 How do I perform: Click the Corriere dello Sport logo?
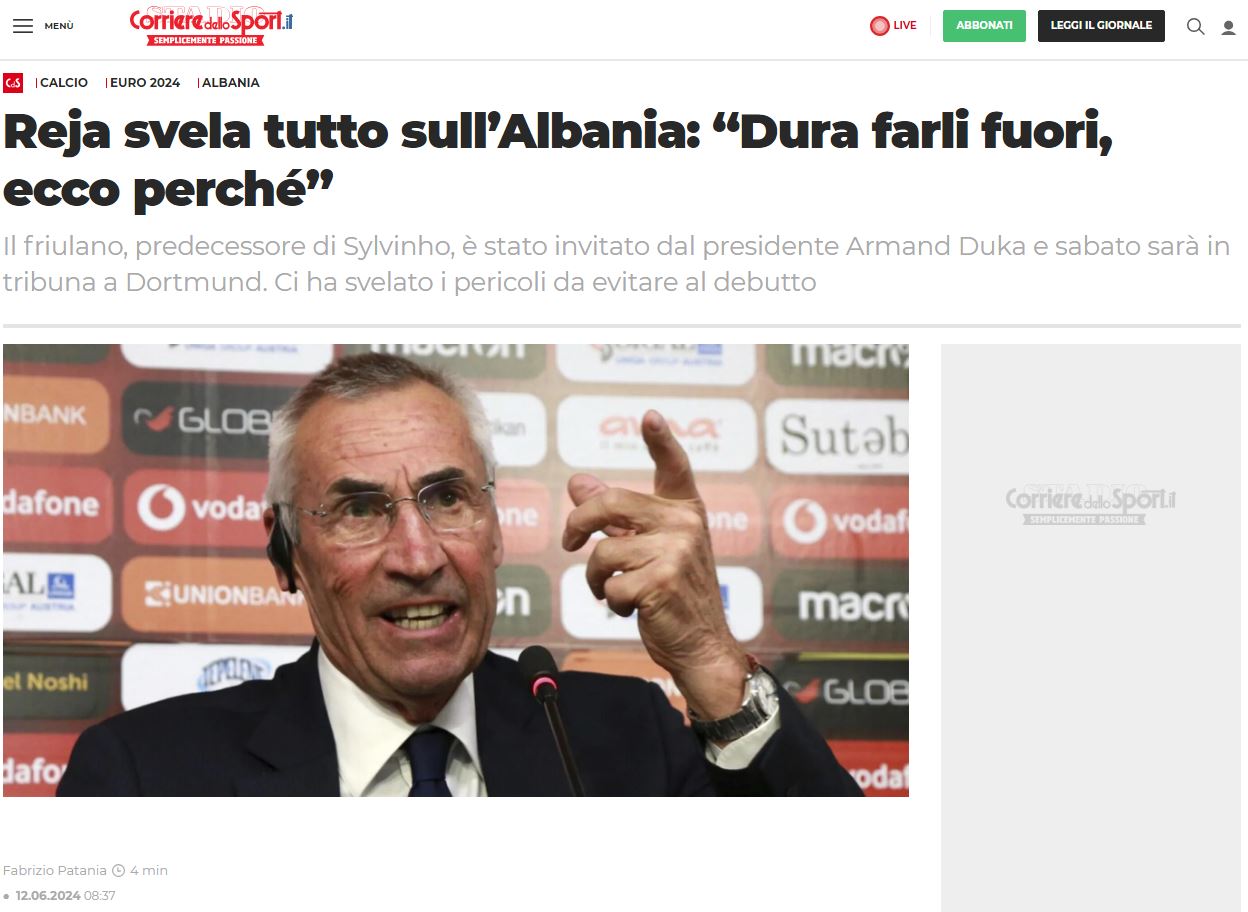(x=211, y=26)
